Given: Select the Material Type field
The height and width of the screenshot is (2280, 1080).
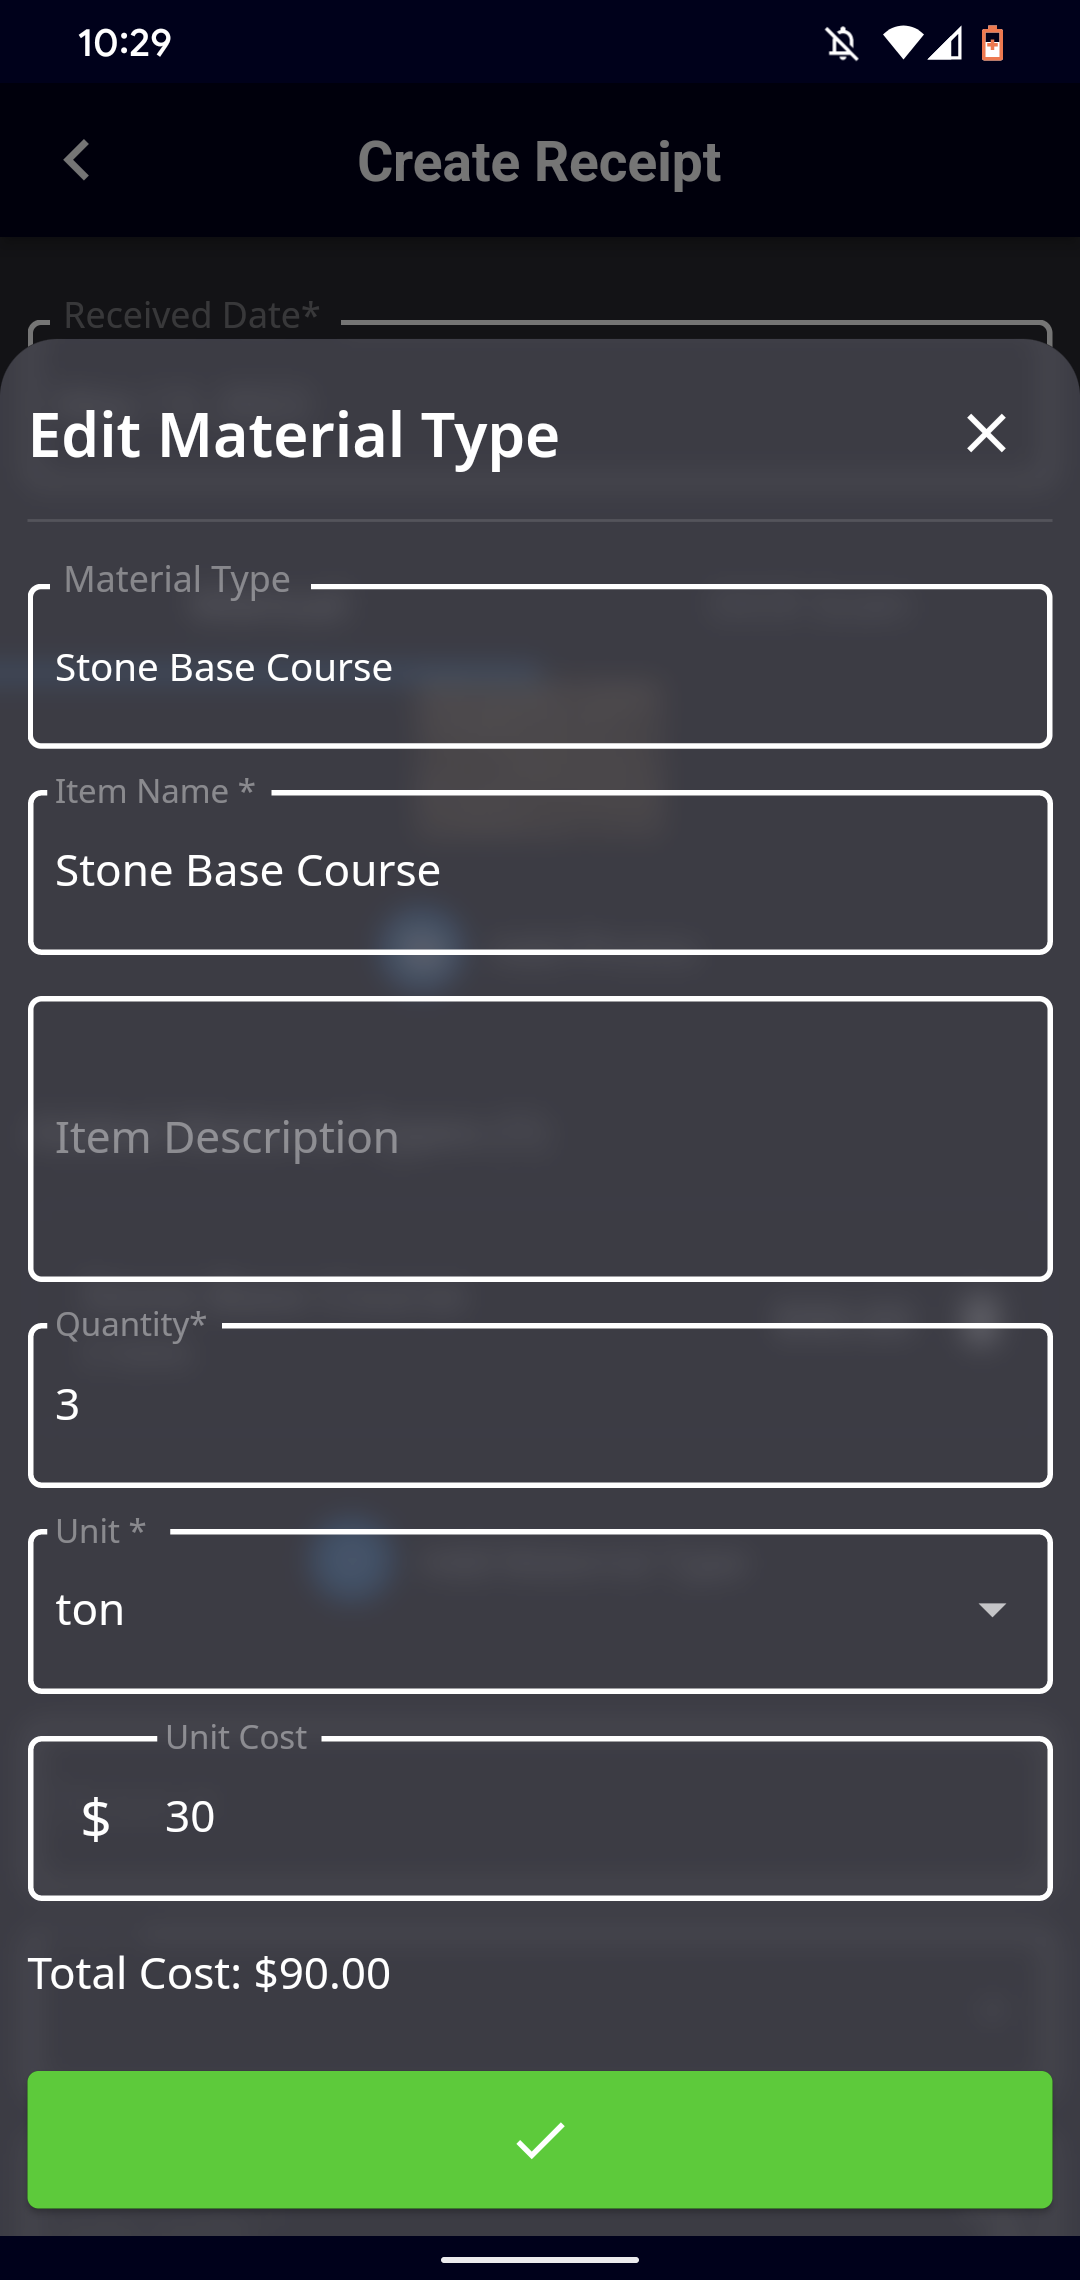Looking at the screenshot, I should pyautogui.click(x=540, y=666).
